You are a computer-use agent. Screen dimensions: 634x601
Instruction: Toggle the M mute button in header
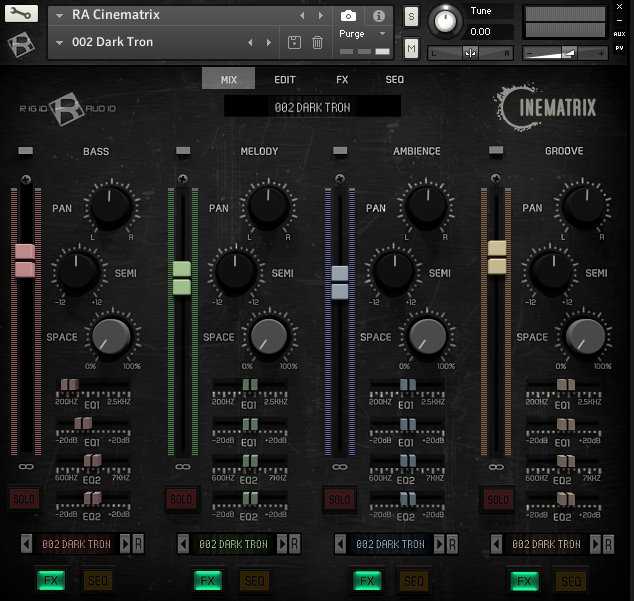tap(411, 49)
